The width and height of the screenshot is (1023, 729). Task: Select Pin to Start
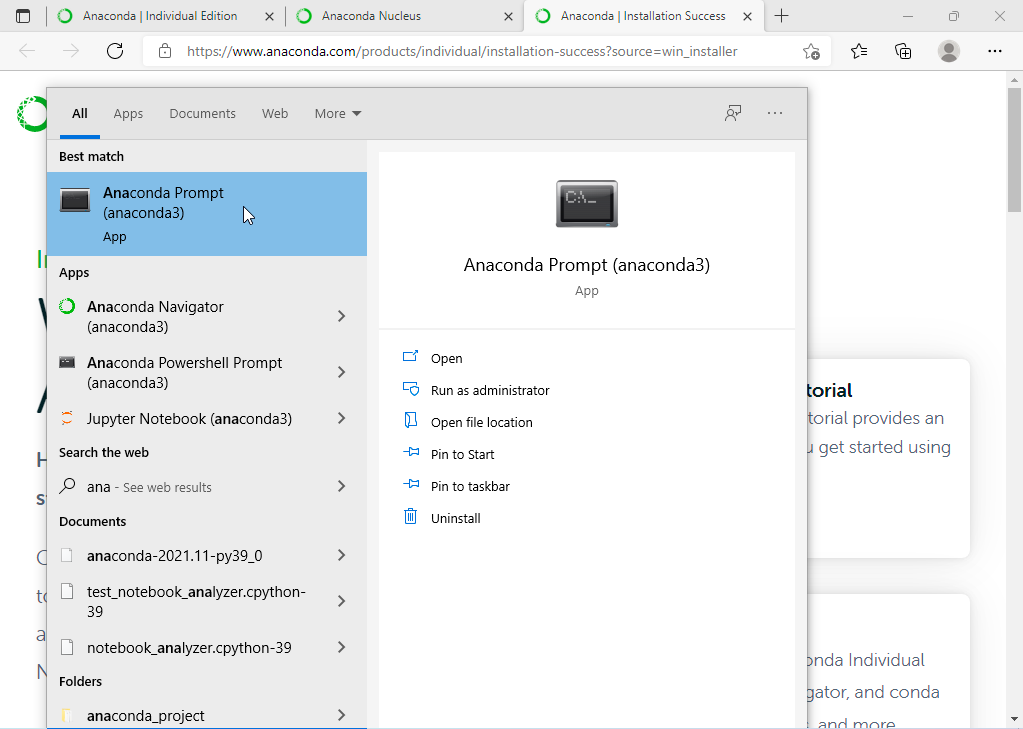tap(463, 454)
